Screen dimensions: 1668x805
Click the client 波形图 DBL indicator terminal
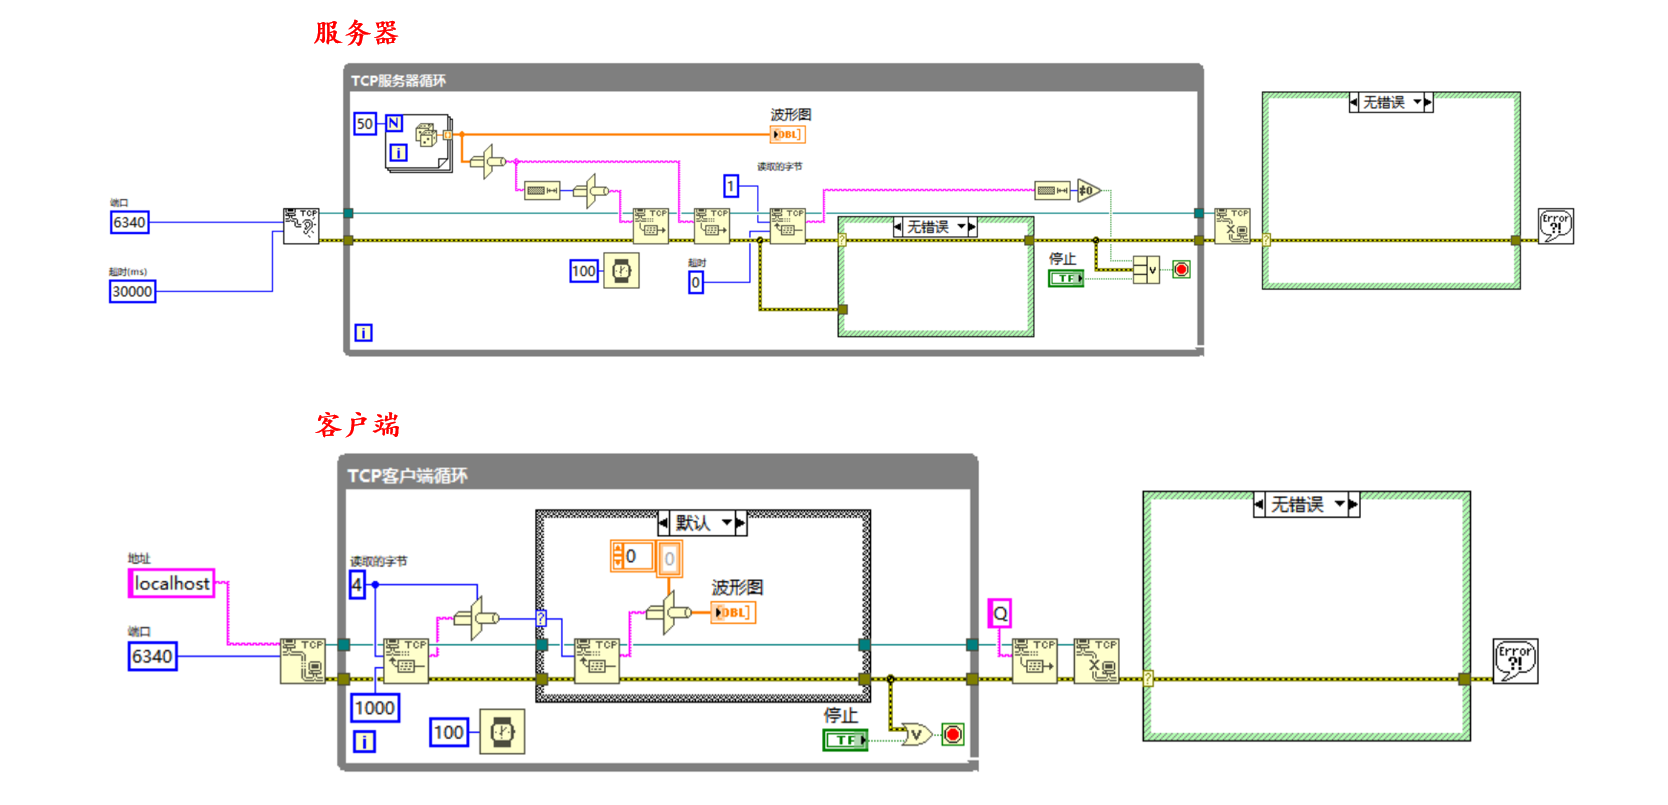tap(733, 612)
